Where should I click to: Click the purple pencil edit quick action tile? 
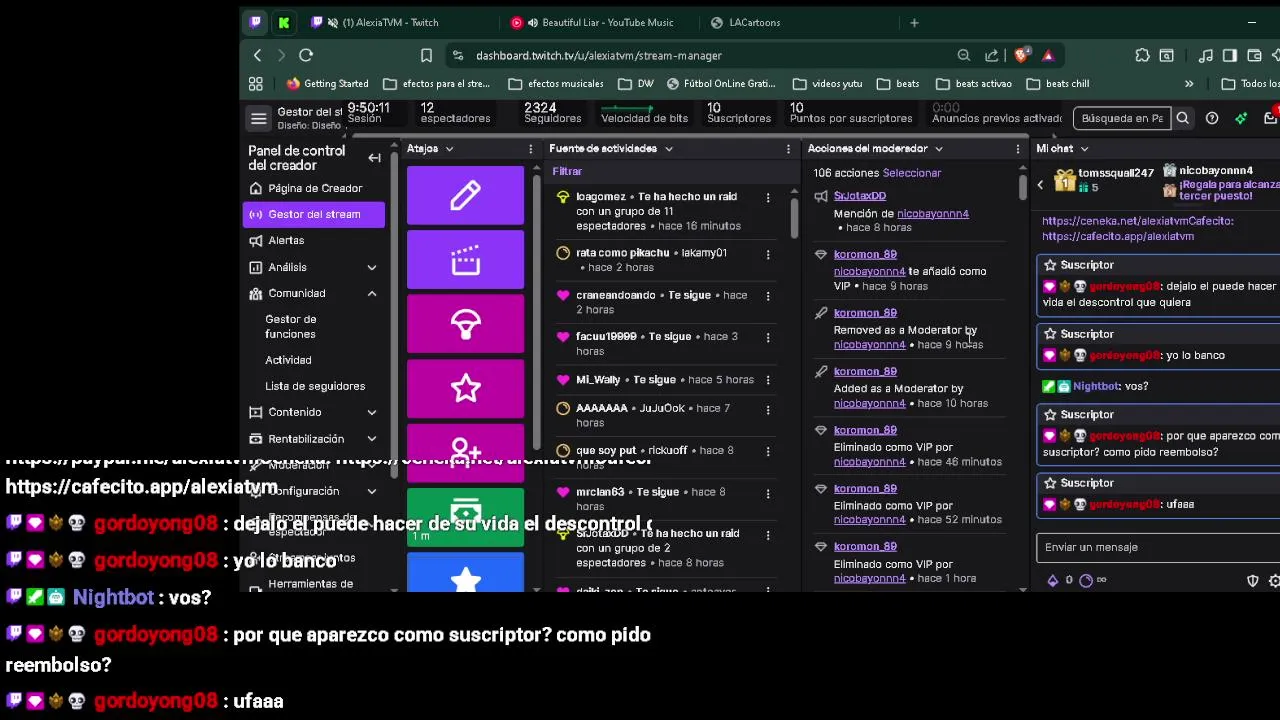tap(465, 195)
